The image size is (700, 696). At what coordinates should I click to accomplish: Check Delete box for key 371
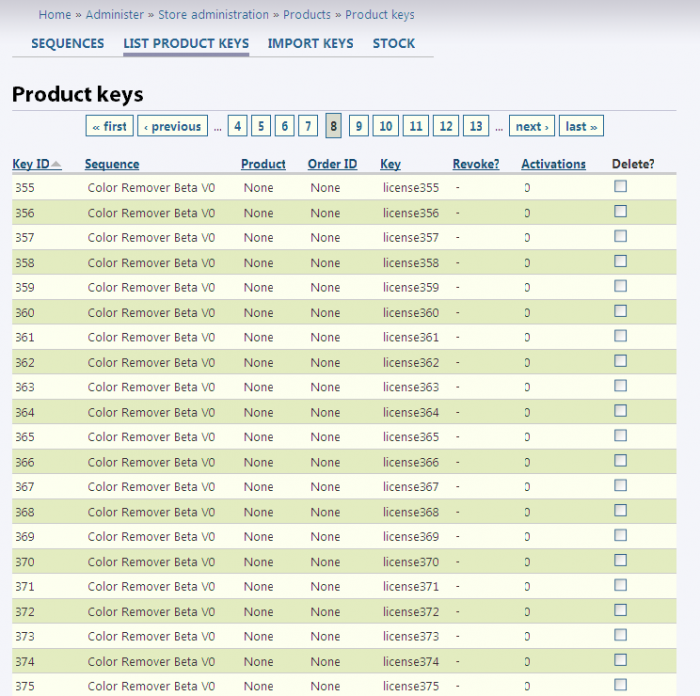(x=621, y=585)
